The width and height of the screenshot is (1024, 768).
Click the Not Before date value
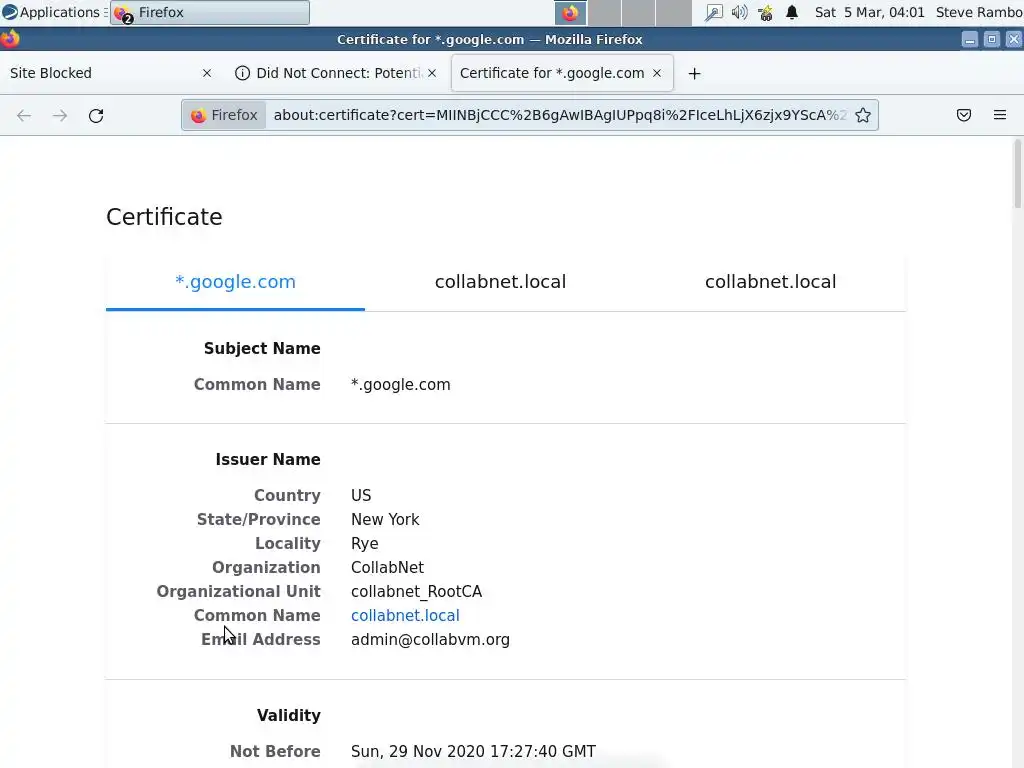[473, 752]
